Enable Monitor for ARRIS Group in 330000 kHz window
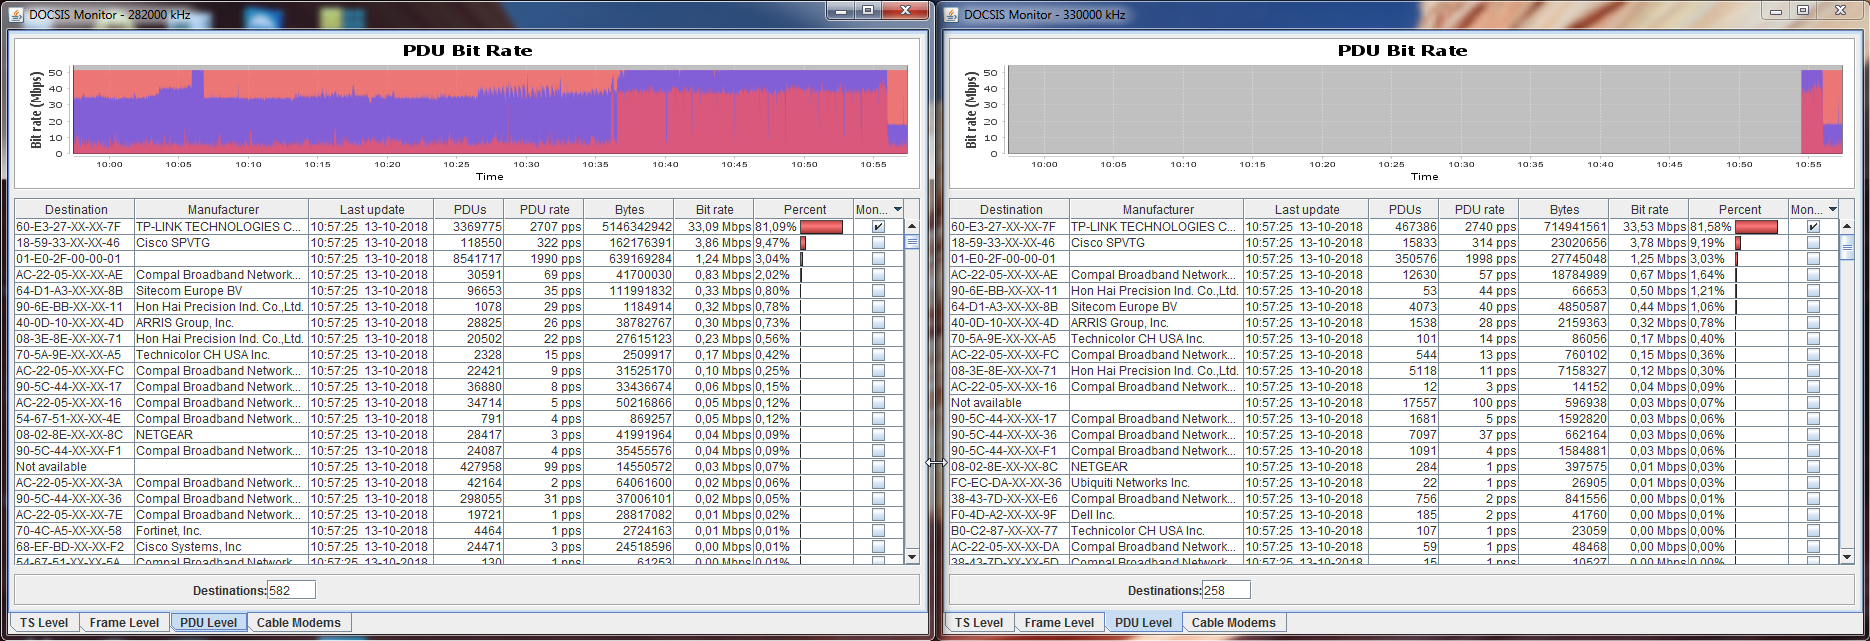The width and height of the screenshot is (1870, 641). tap(1813, 323)
